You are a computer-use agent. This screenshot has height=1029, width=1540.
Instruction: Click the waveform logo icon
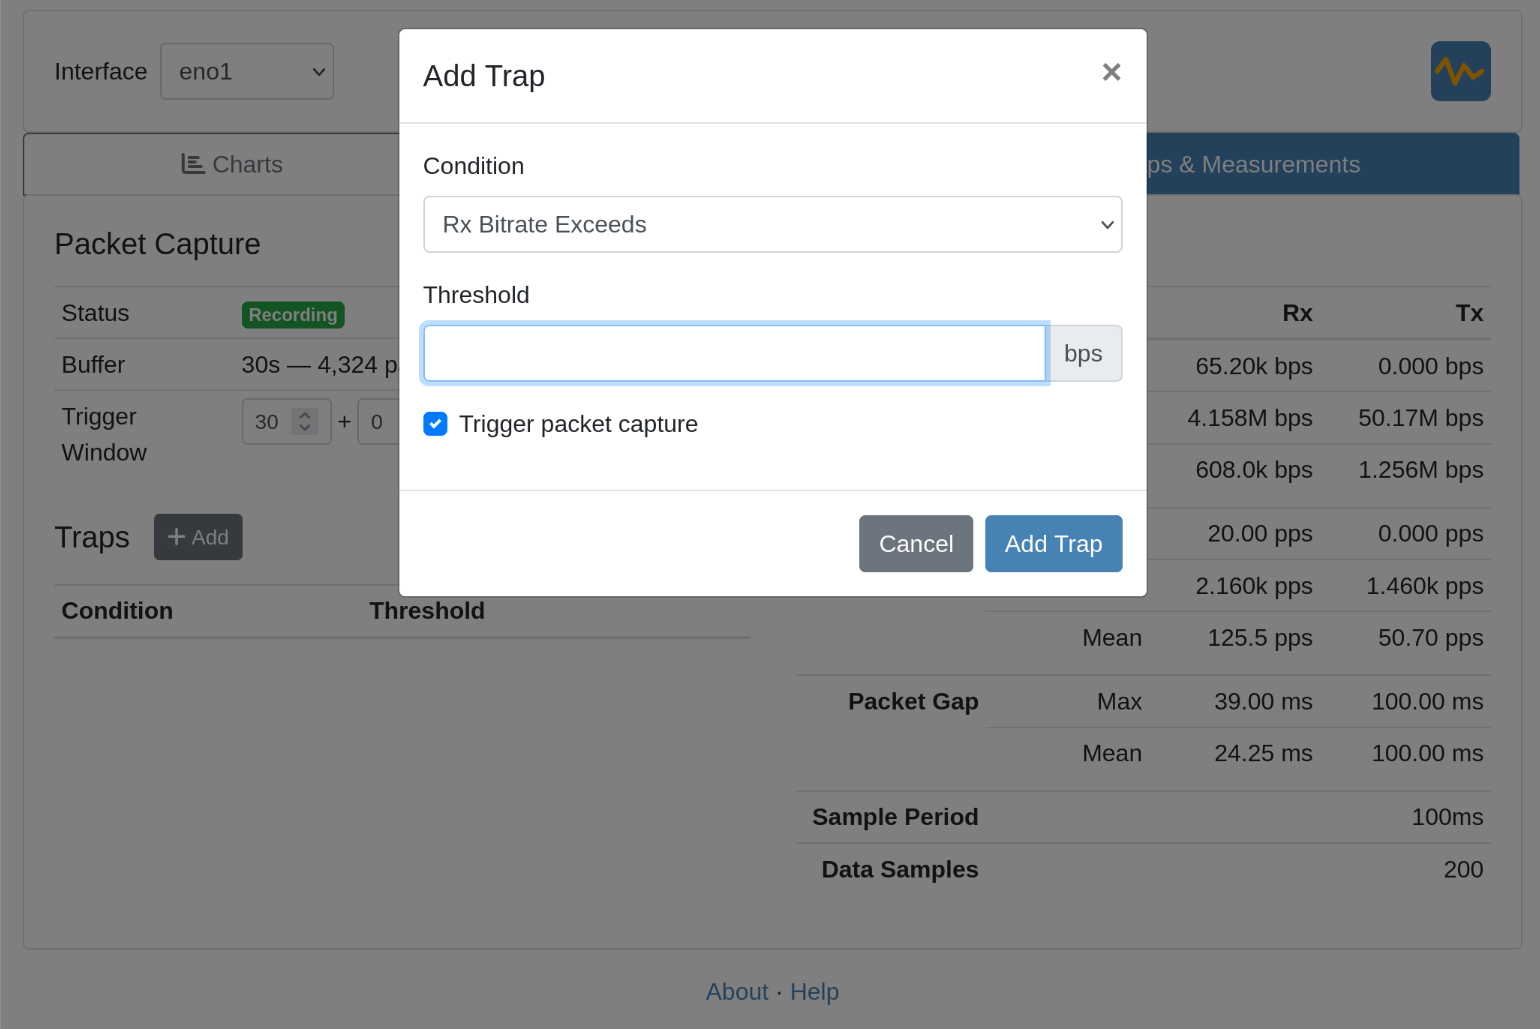point(1459,71)
